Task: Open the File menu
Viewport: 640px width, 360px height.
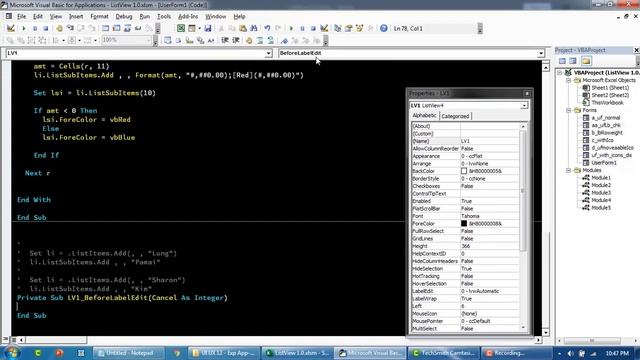Action: pyautogui.click(x=21, y=16)
